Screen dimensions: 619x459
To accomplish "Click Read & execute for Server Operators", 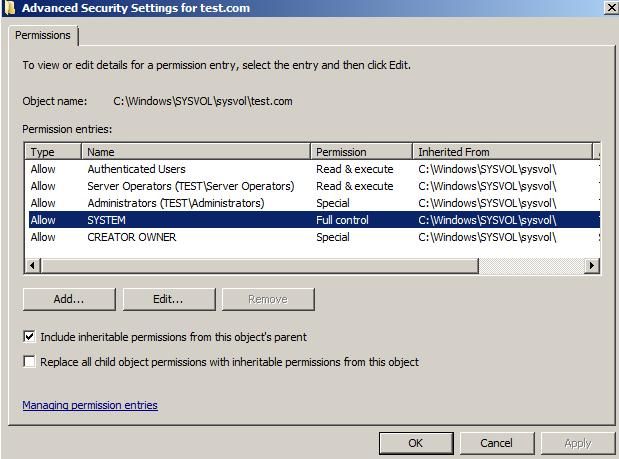I will (355, 186).
